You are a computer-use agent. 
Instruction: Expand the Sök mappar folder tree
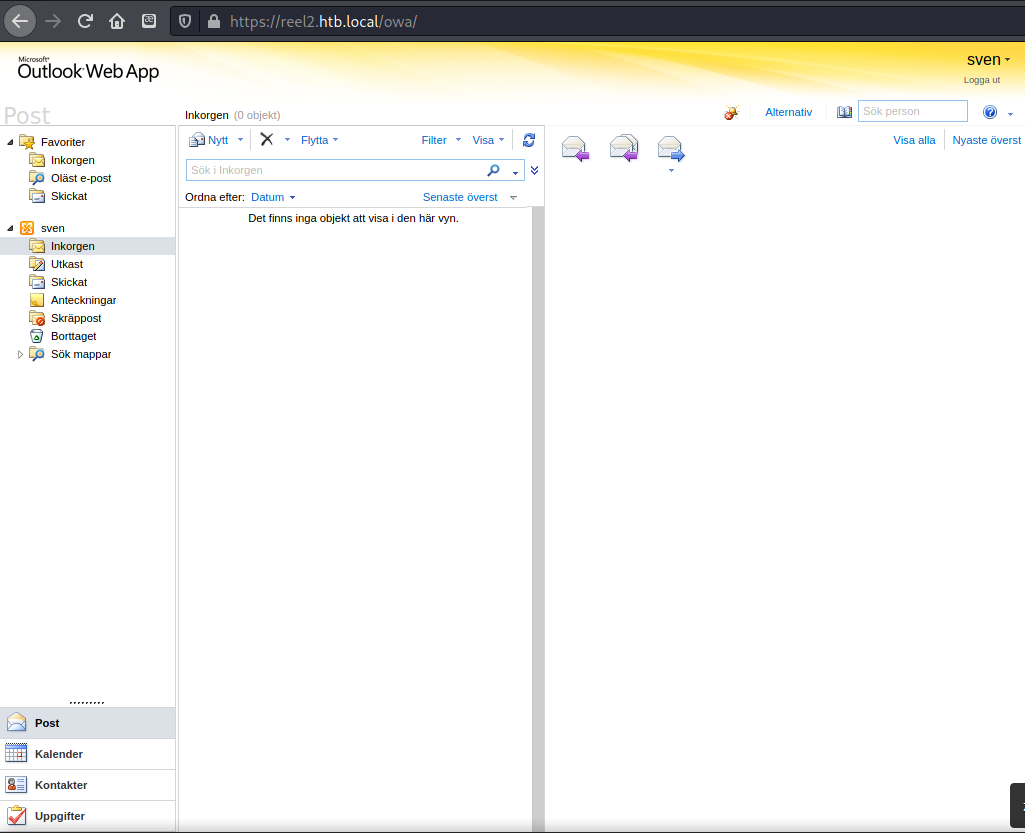coord(21,354)
